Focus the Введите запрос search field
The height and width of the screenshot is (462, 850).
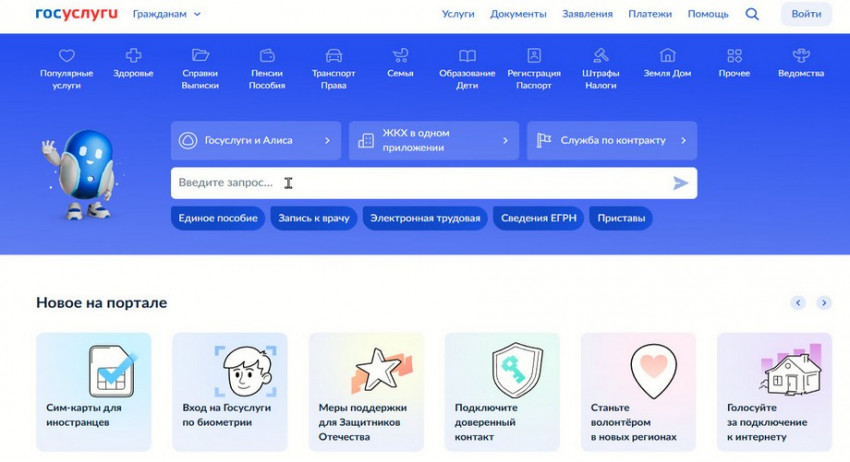[434, 183]
